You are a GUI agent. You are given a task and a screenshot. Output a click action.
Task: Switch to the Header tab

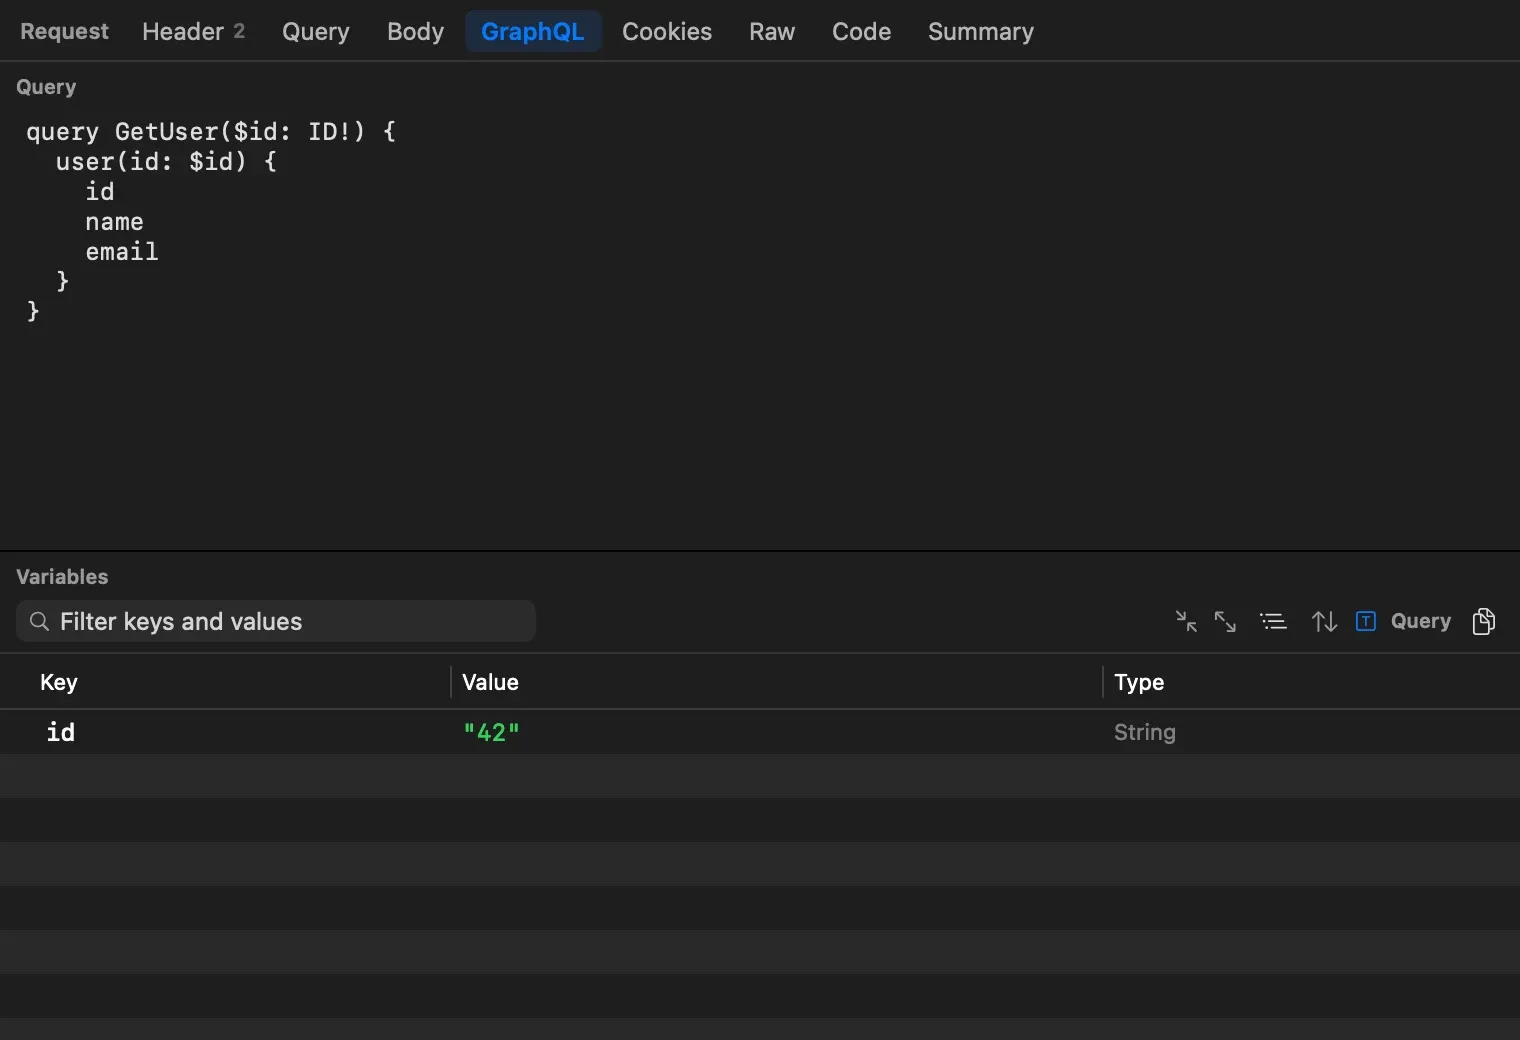point(193,31)
